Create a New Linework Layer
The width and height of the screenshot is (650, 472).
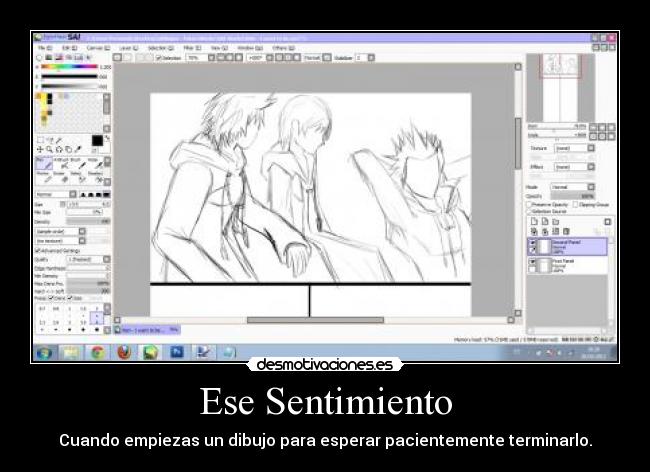(x=545, y=222)
